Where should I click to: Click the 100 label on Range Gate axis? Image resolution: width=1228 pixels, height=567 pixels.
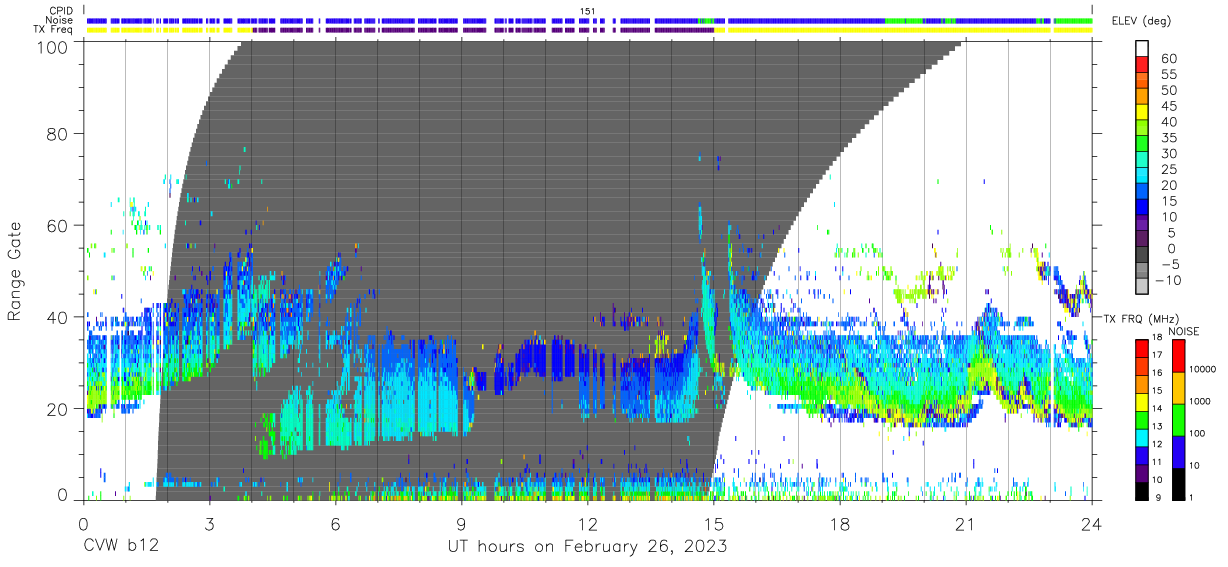[x=53, y=46]
